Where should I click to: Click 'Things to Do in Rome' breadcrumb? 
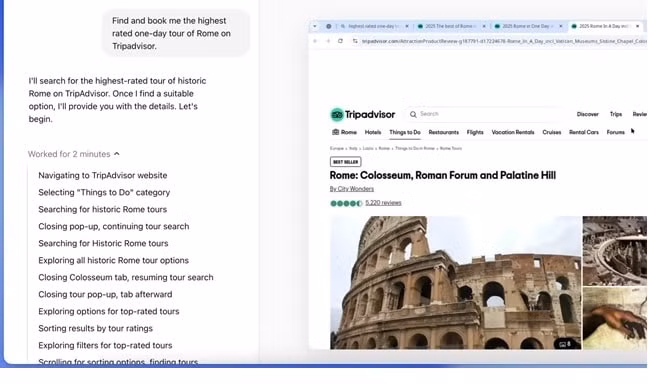(415, 148)
